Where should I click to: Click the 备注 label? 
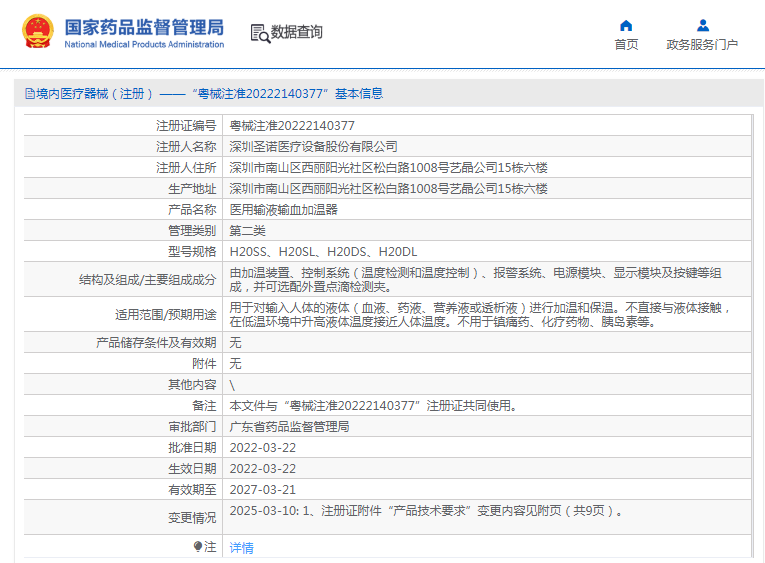pyautogui.click(x=204, y=406)
